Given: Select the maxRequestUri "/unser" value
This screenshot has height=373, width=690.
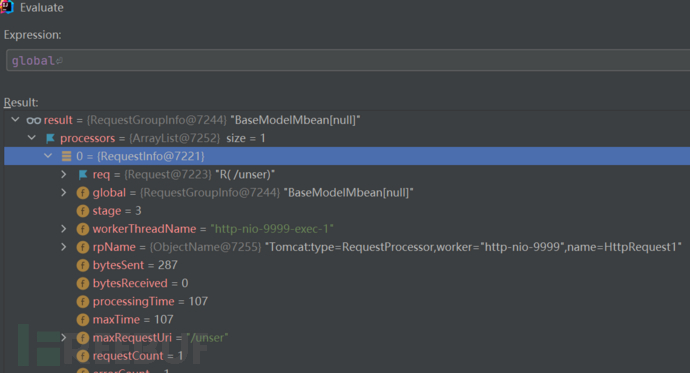Looking at the screenshot, I should point(207,337).
